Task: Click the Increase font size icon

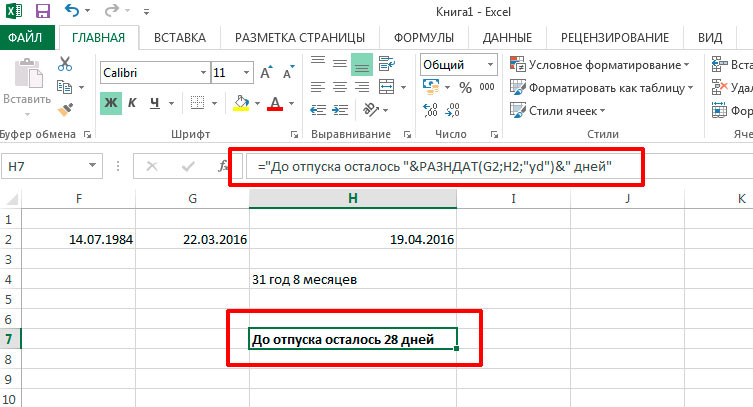Action: [266, 73]
